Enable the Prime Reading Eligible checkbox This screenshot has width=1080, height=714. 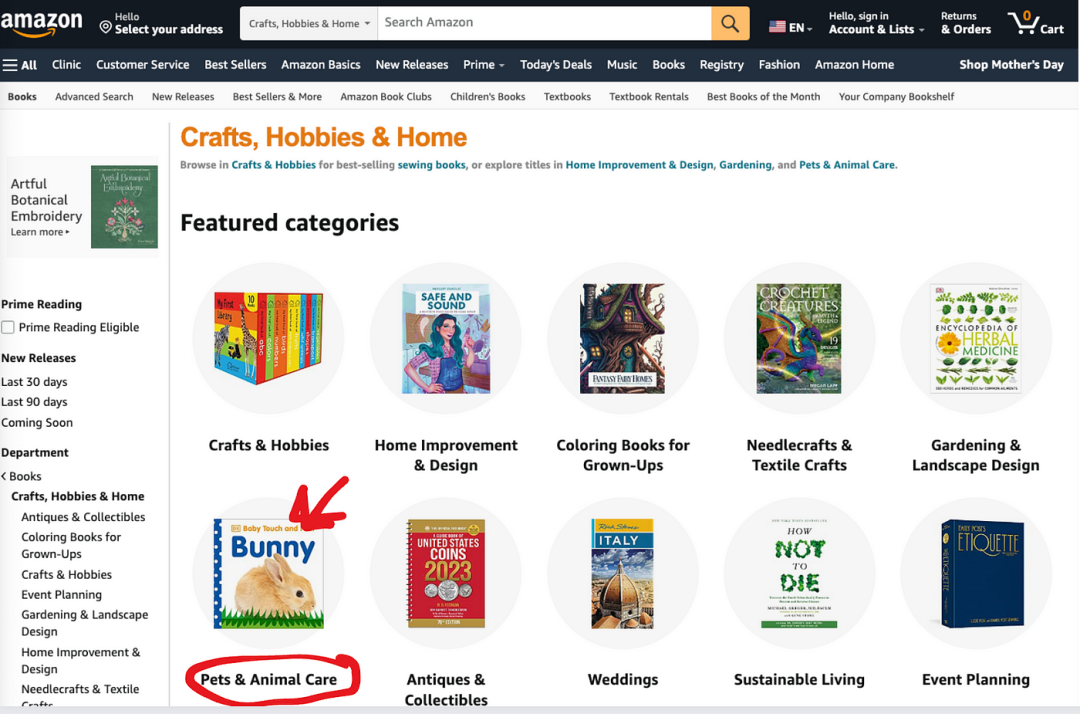click(8, 327)
